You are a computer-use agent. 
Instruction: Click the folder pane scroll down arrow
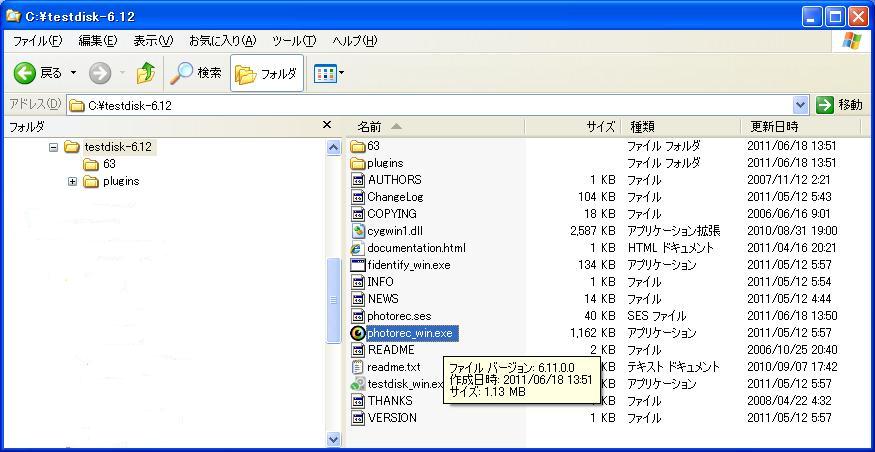click(x=333, y=439)
